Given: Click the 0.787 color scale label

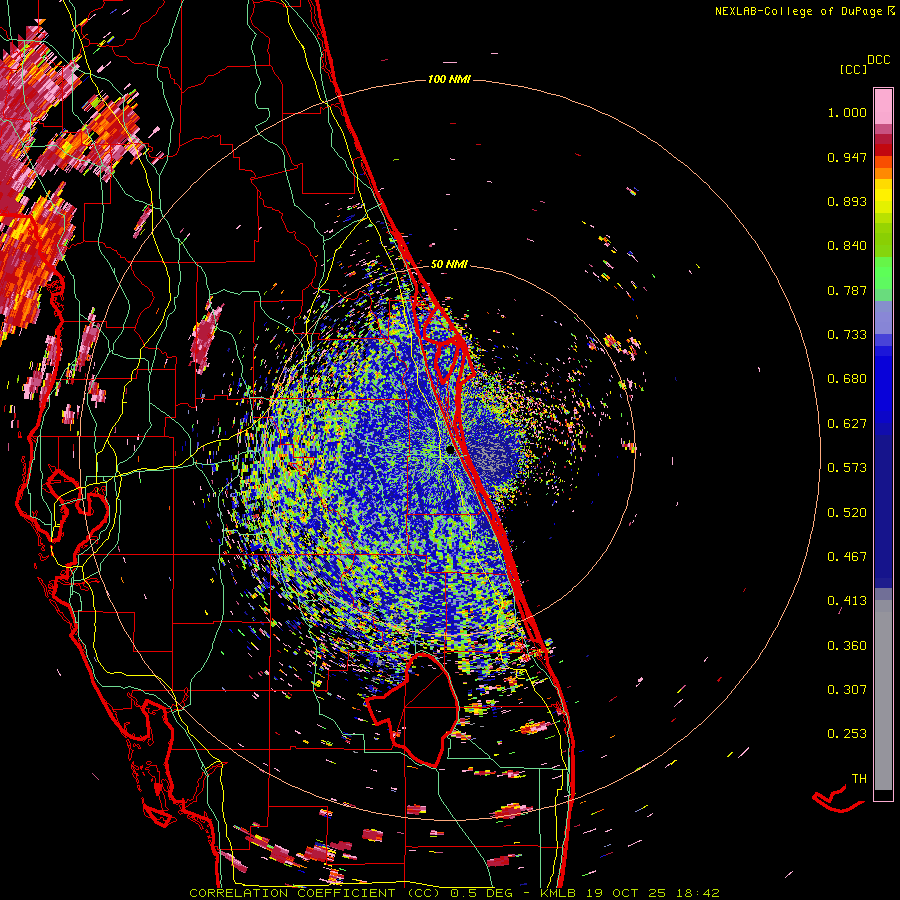Looking at the screenshot, I should coord(847,290).
